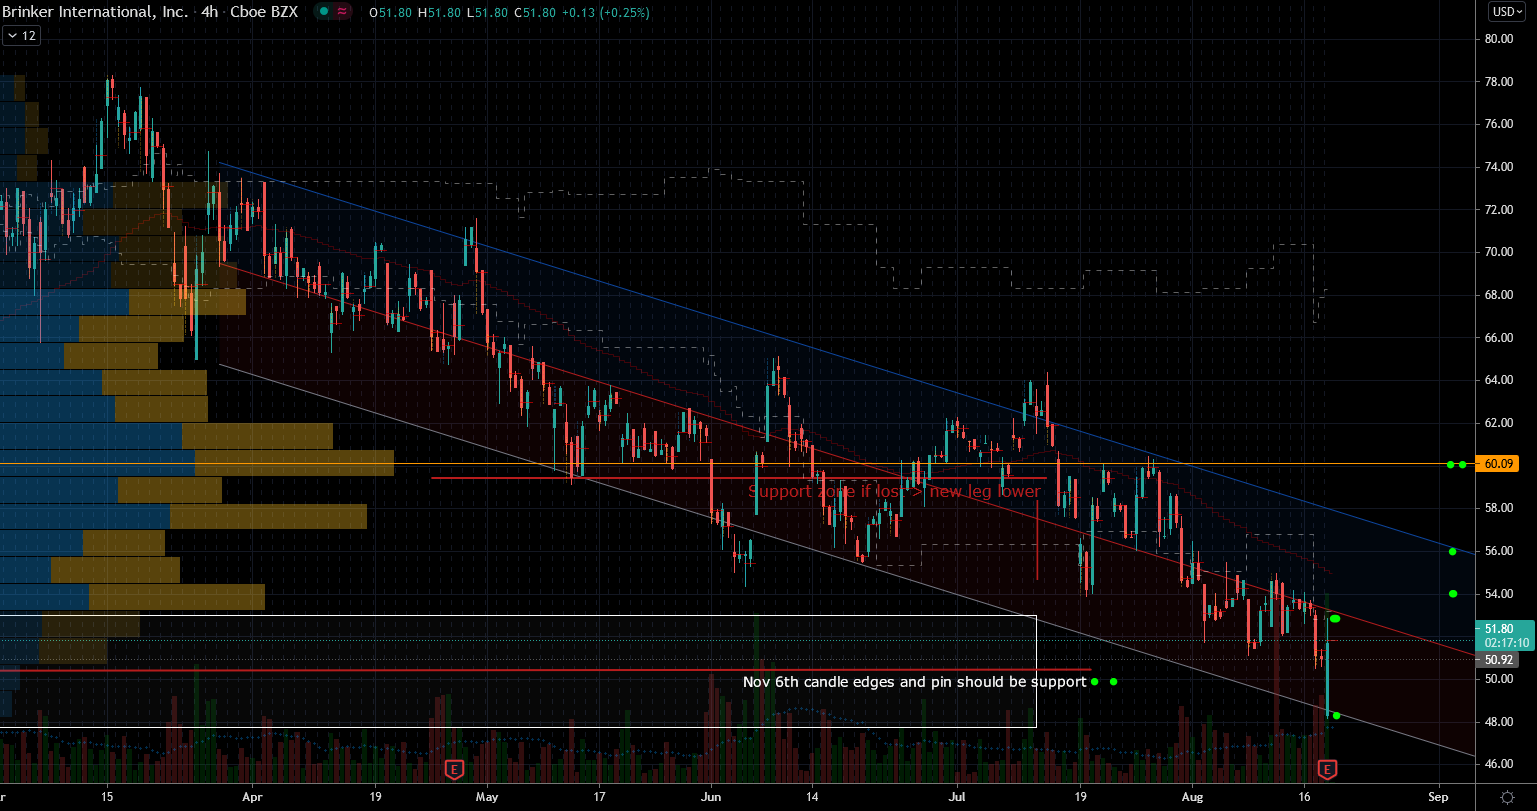Click the Jul label on time axis

(958, 796)
